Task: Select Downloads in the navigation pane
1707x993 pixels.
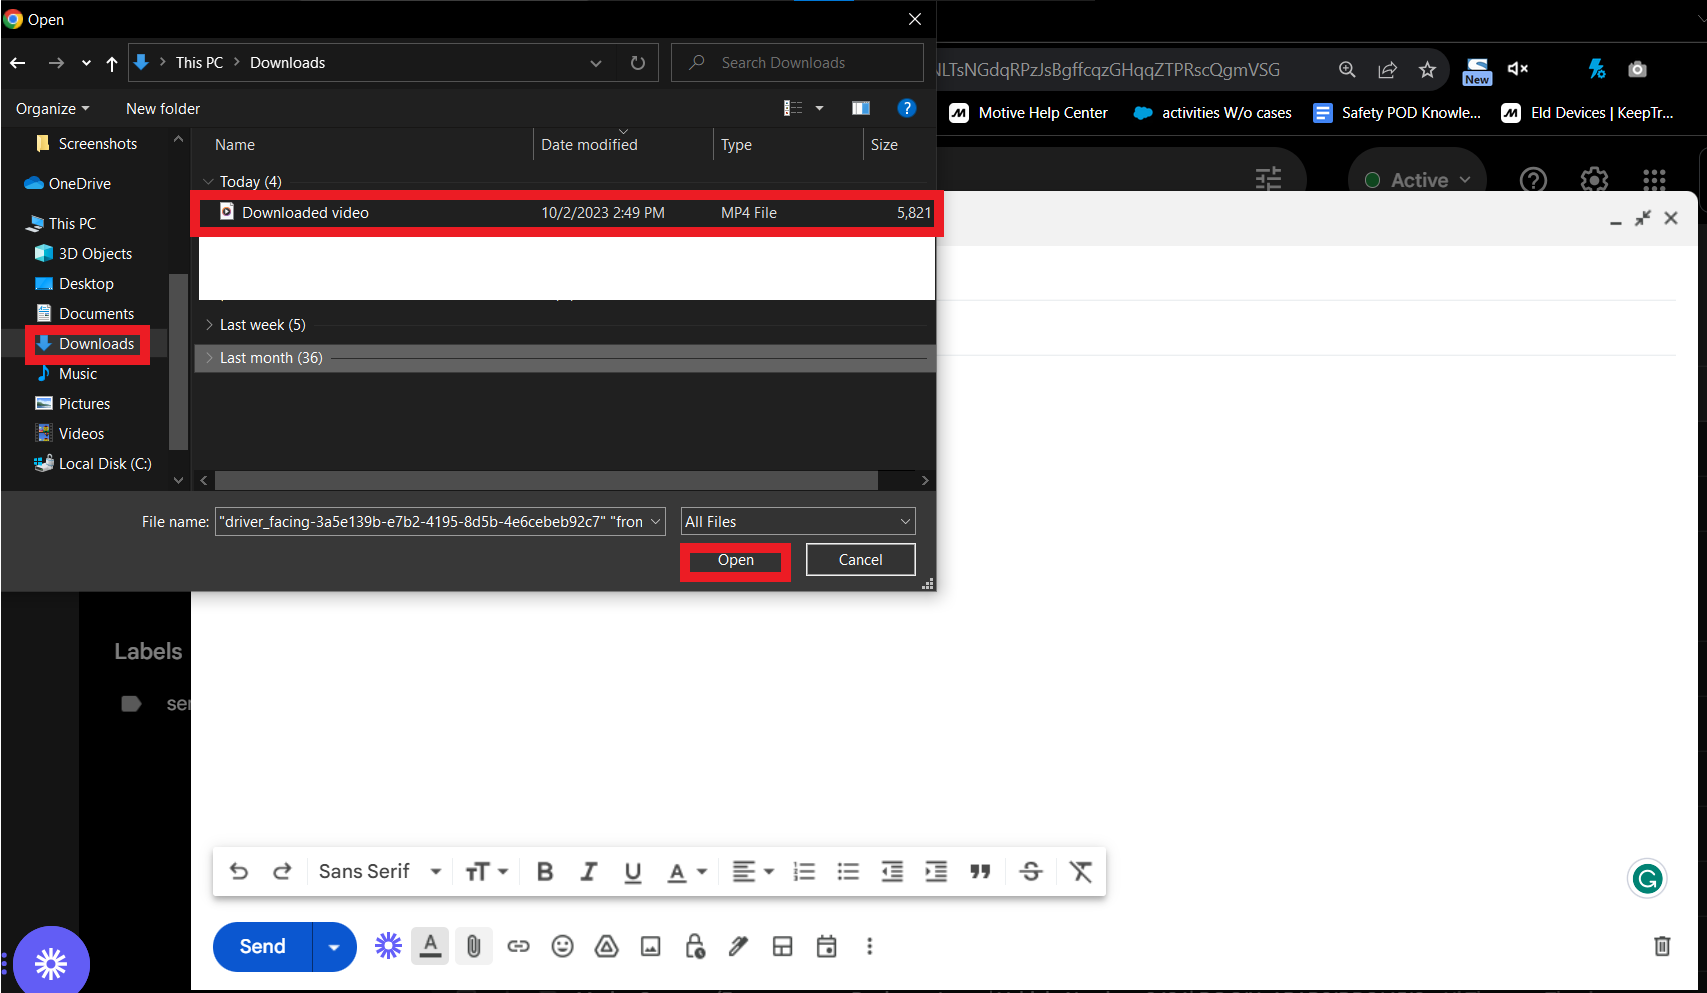Action: (x=96, y=344)
